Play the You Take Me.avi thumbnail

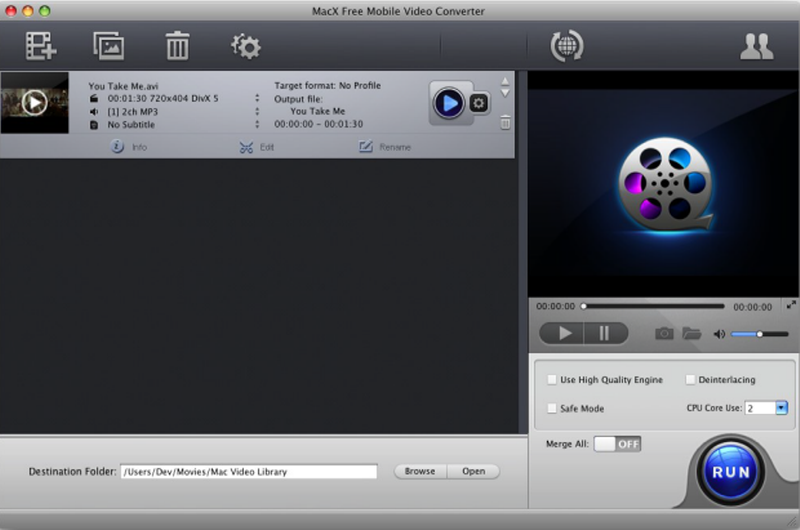(35, 103)
